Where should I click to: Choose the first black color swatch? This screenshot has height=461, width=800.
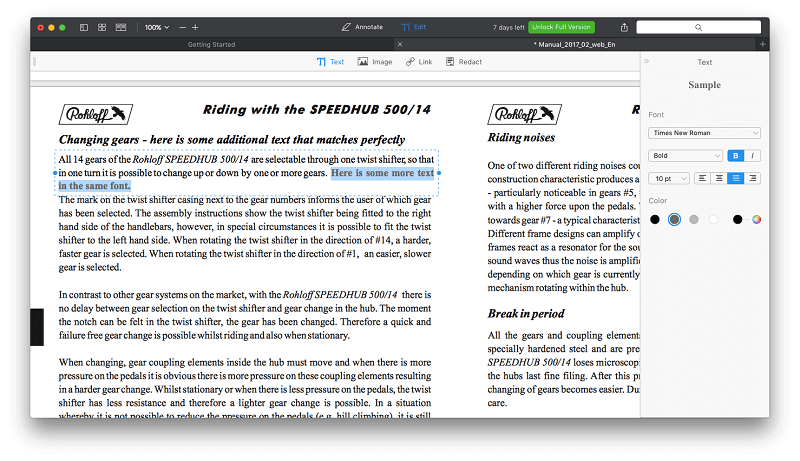[x=655, y=219]
